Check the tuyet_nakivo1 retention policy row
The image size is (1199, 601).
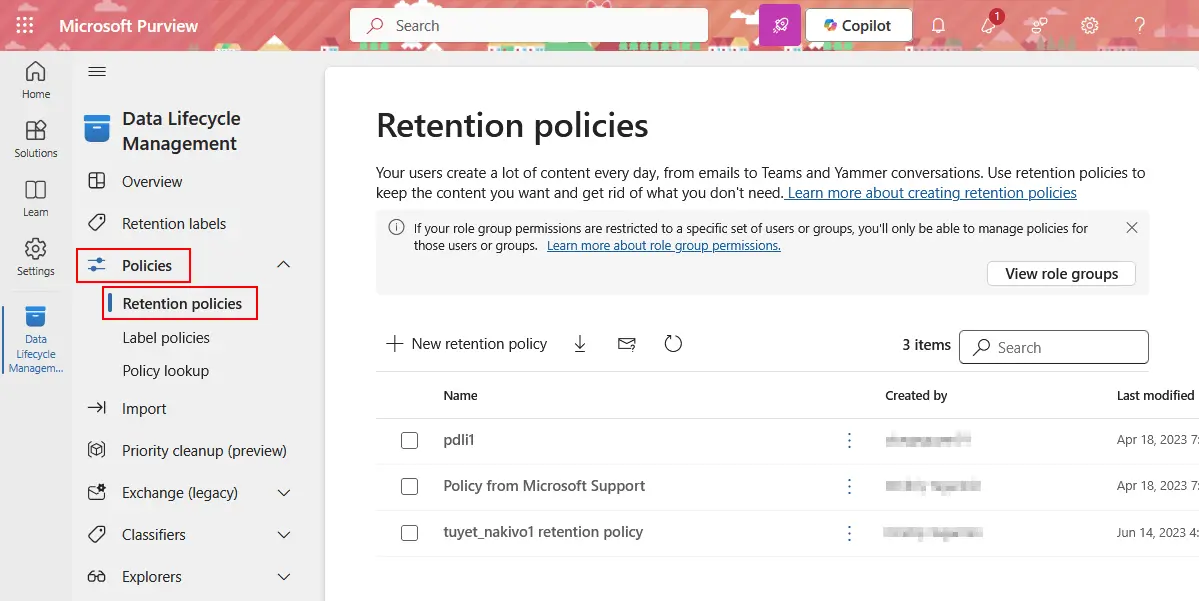(x=409, y=533)
